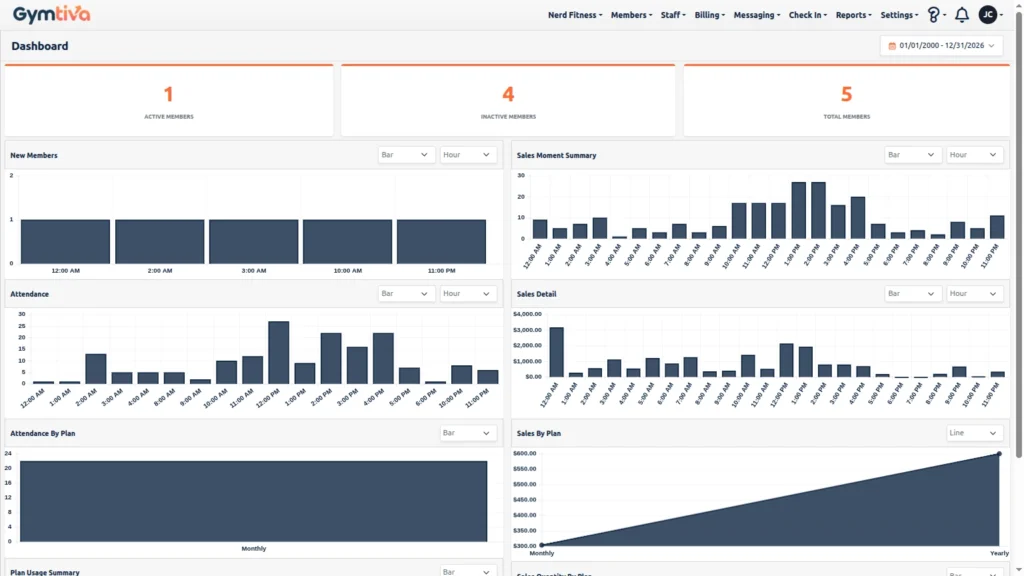The height and width of the screenshot is (576, 1024).
Task: Open the JC user avatar menu
Action: 987,14
